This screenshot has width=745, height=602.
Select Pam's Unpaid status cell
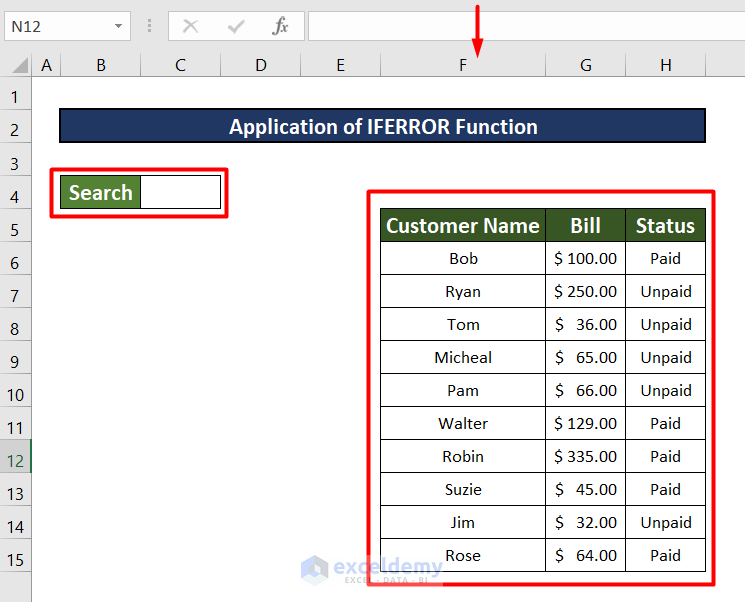[666, 390]
